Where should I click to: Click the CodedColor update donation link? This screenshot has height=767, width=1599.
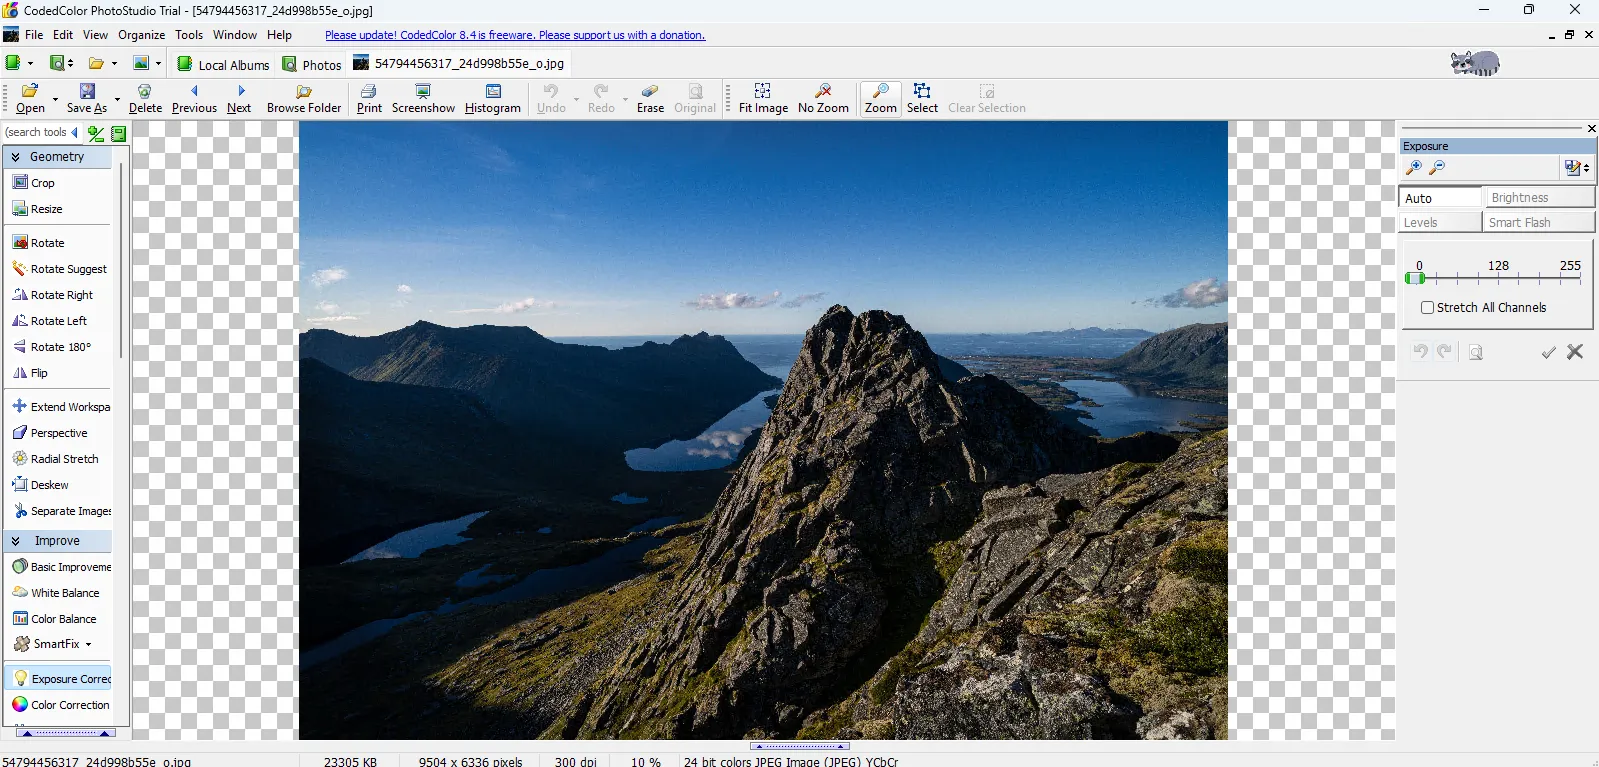pyautogui.click(x=514, y=35)
